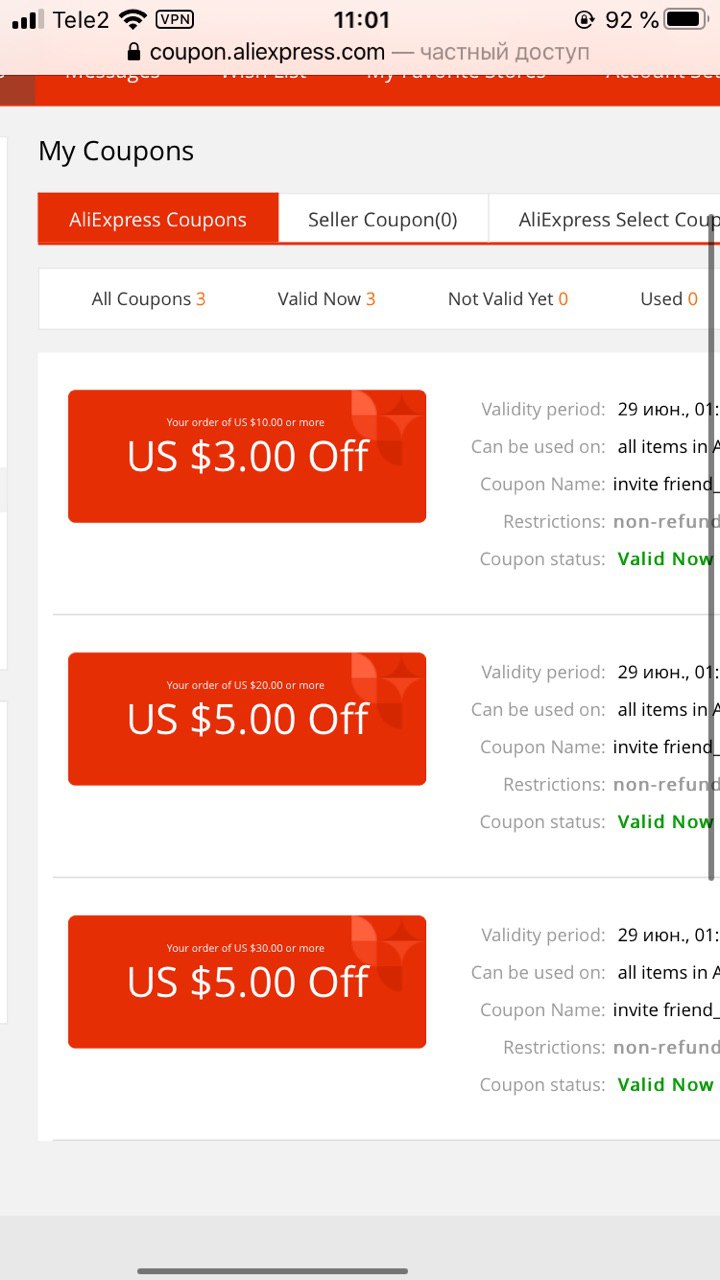Show Not Valid Yet coupons
Screen dimensions: 720x1280
[508, 299]
